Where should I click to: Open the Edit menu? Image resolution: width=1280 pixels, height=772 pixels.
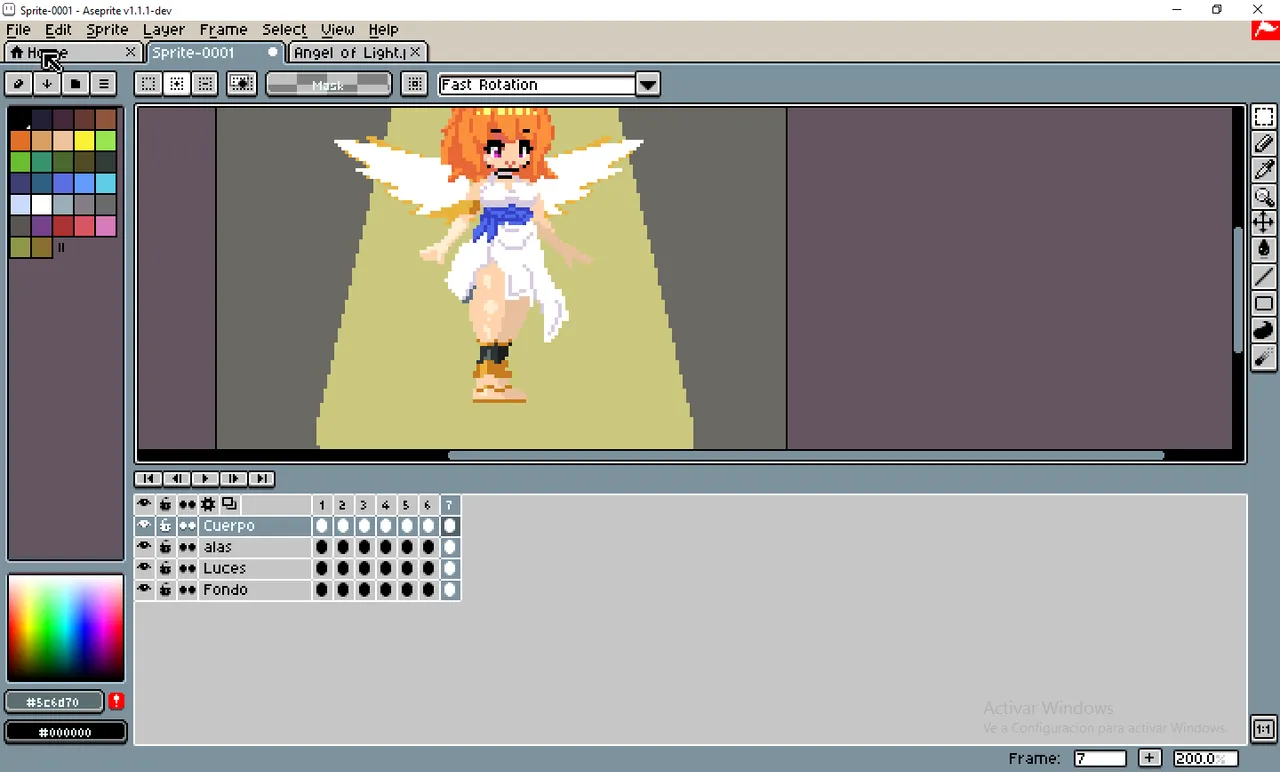point(58,30)
